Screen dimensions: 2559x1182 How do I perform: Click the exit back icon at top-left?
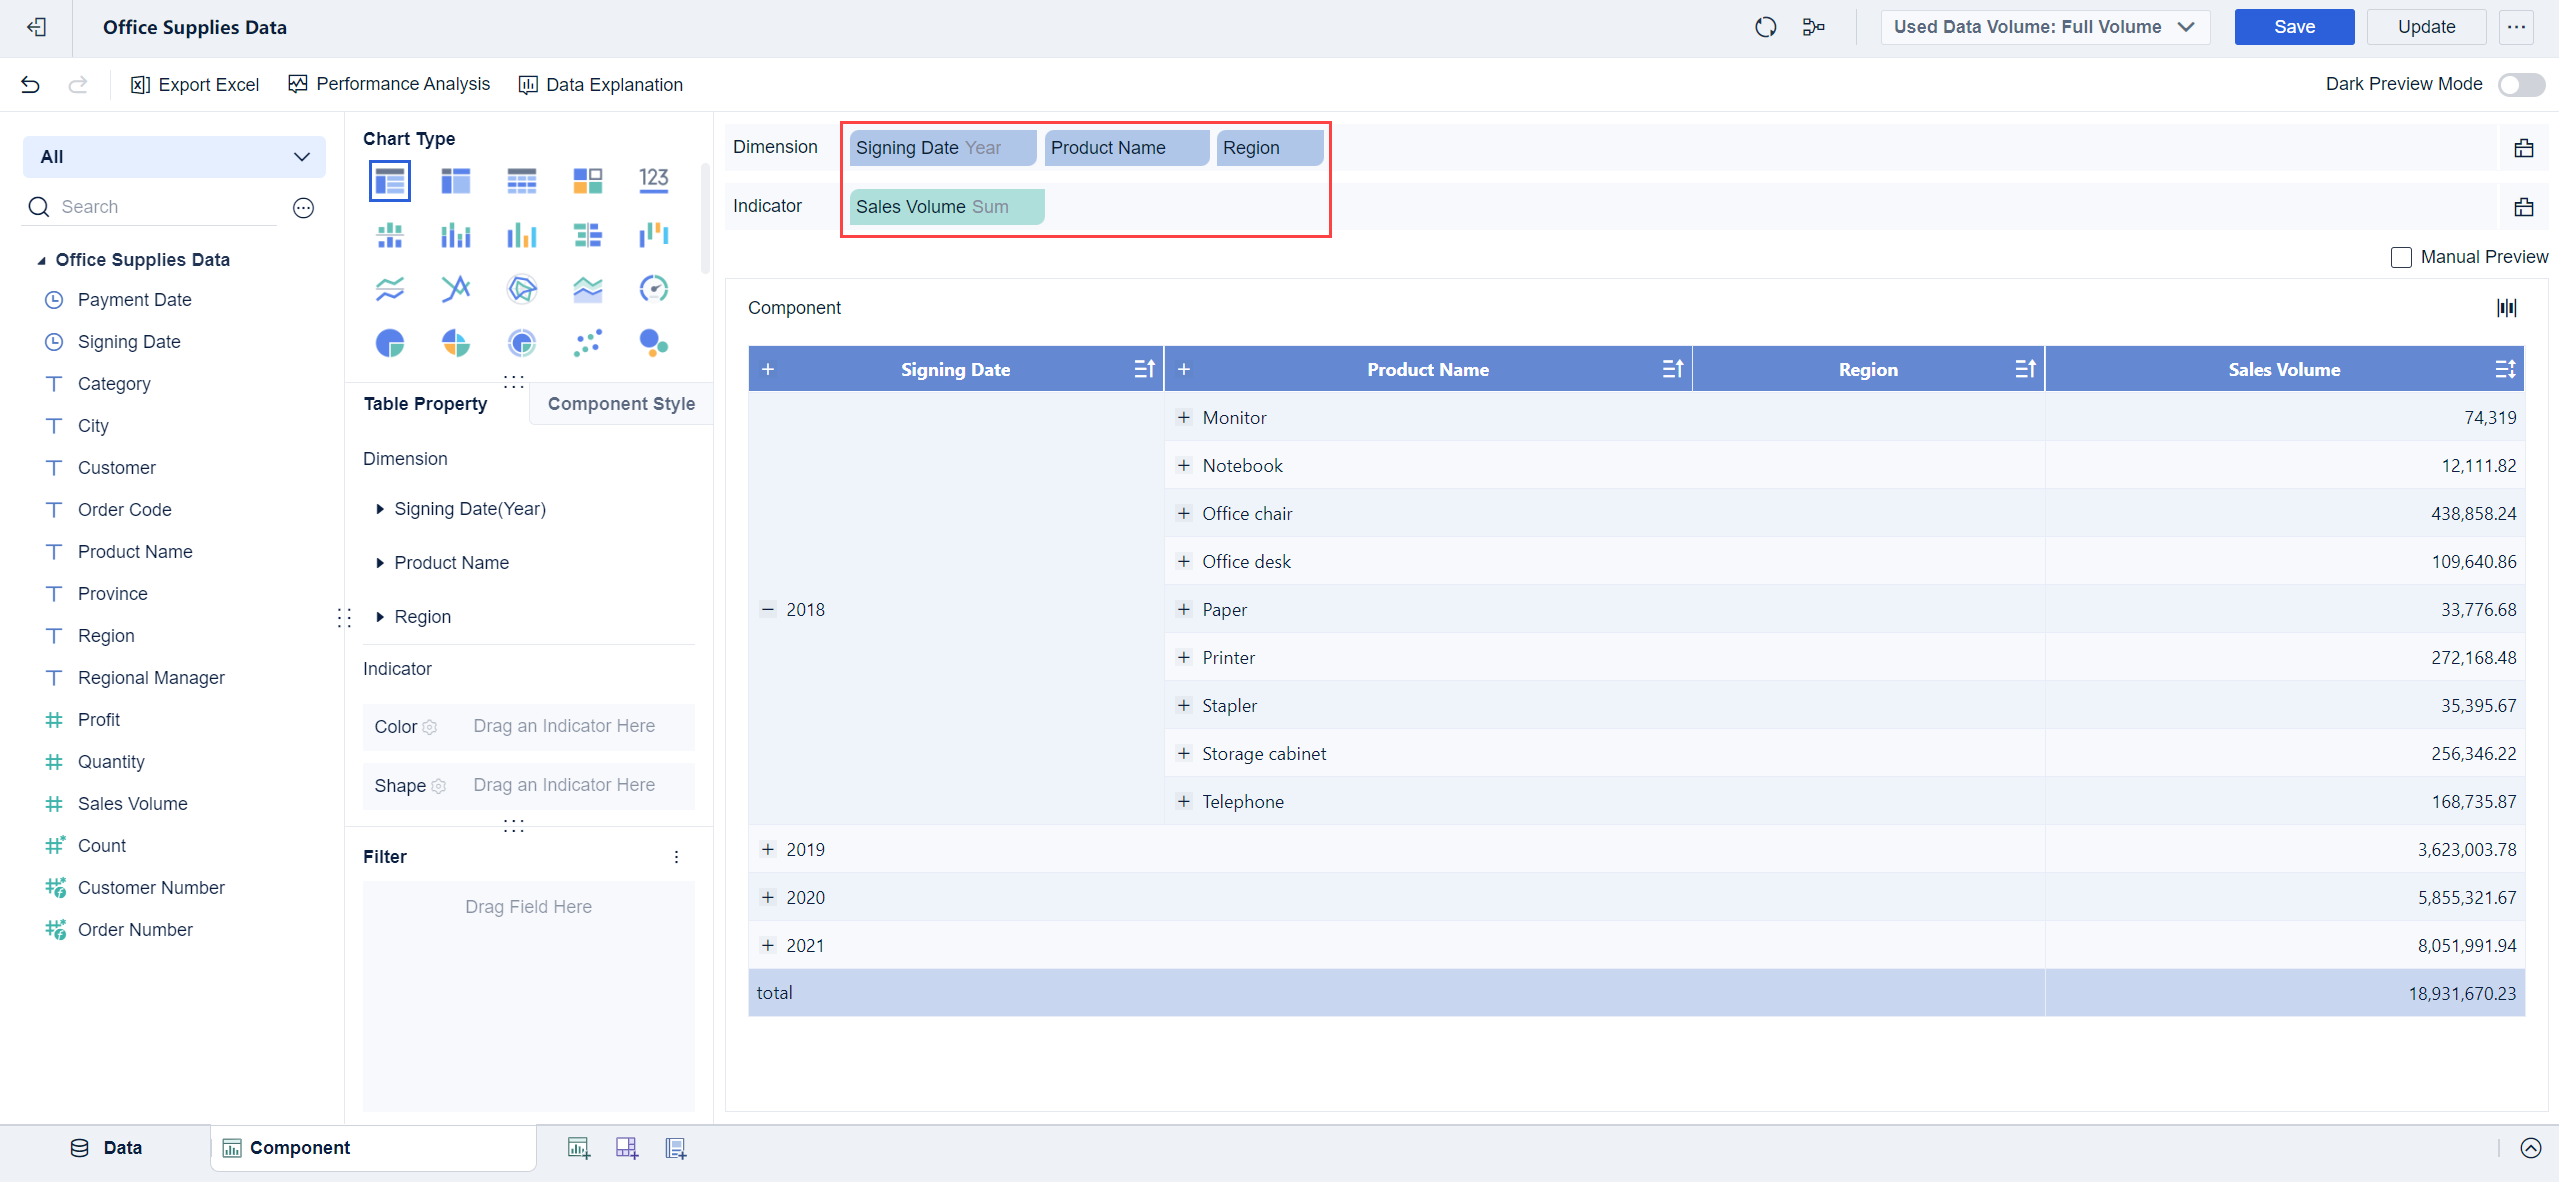[x=37, y=27]
